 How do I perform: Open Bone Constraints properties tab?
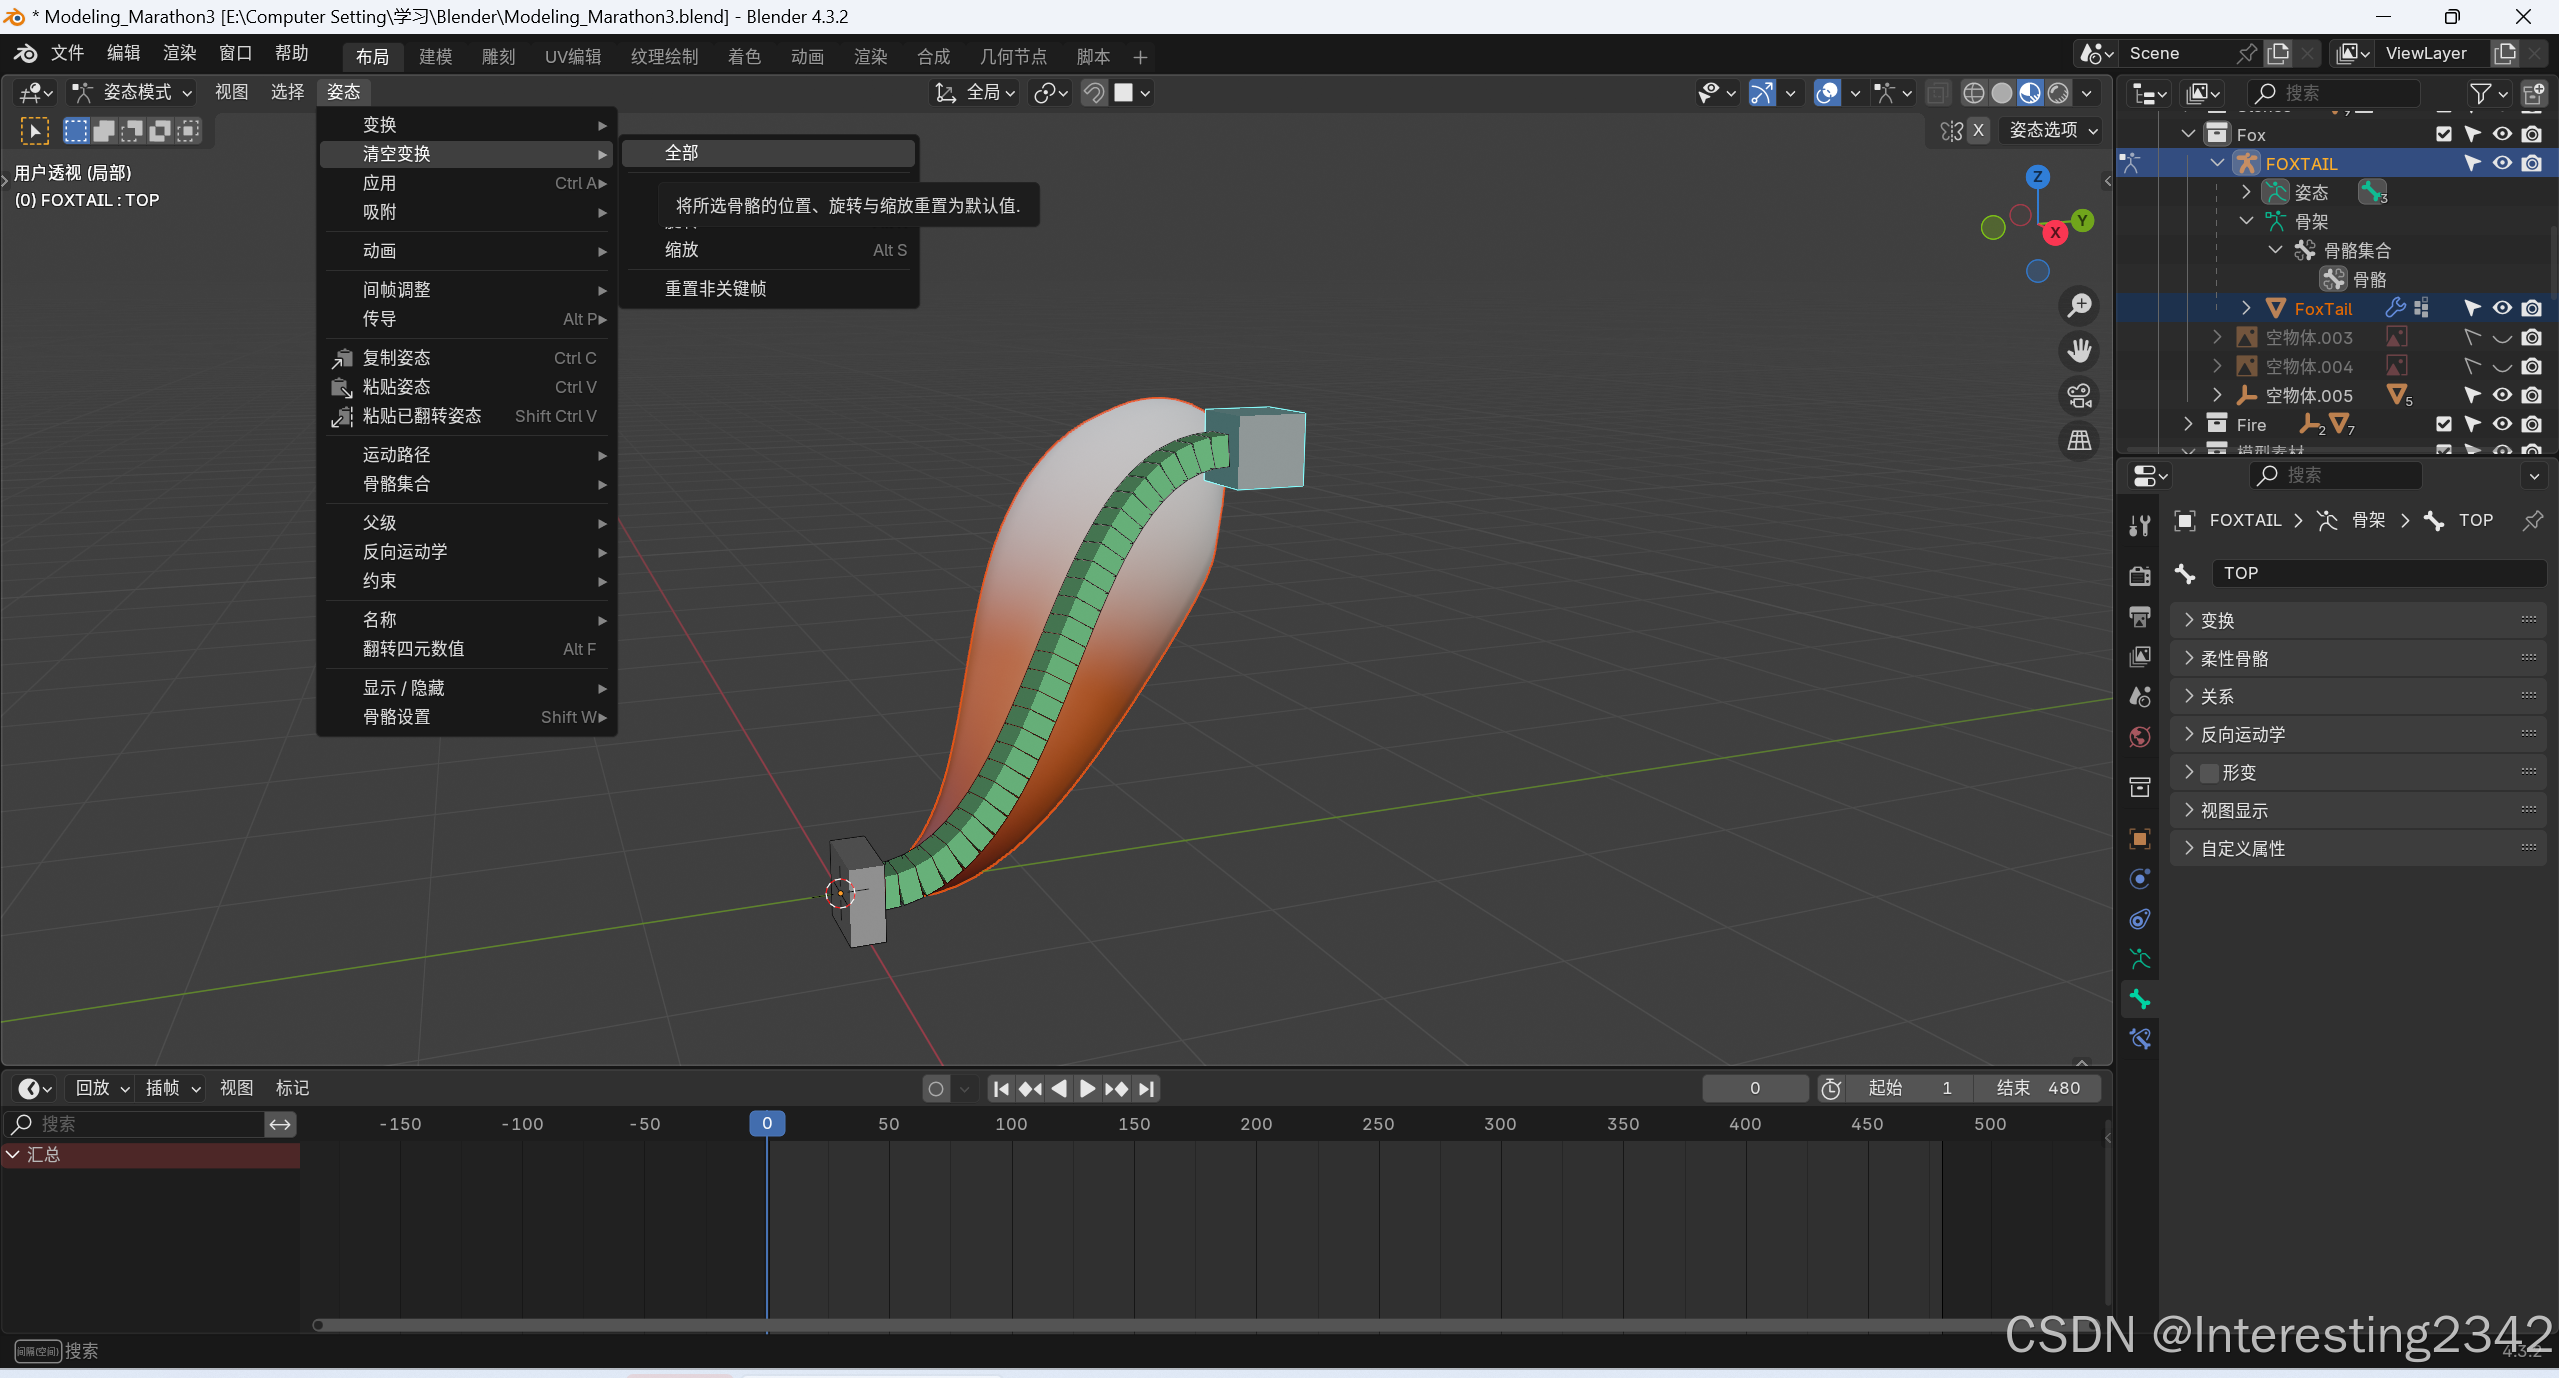[2140, 1039]
